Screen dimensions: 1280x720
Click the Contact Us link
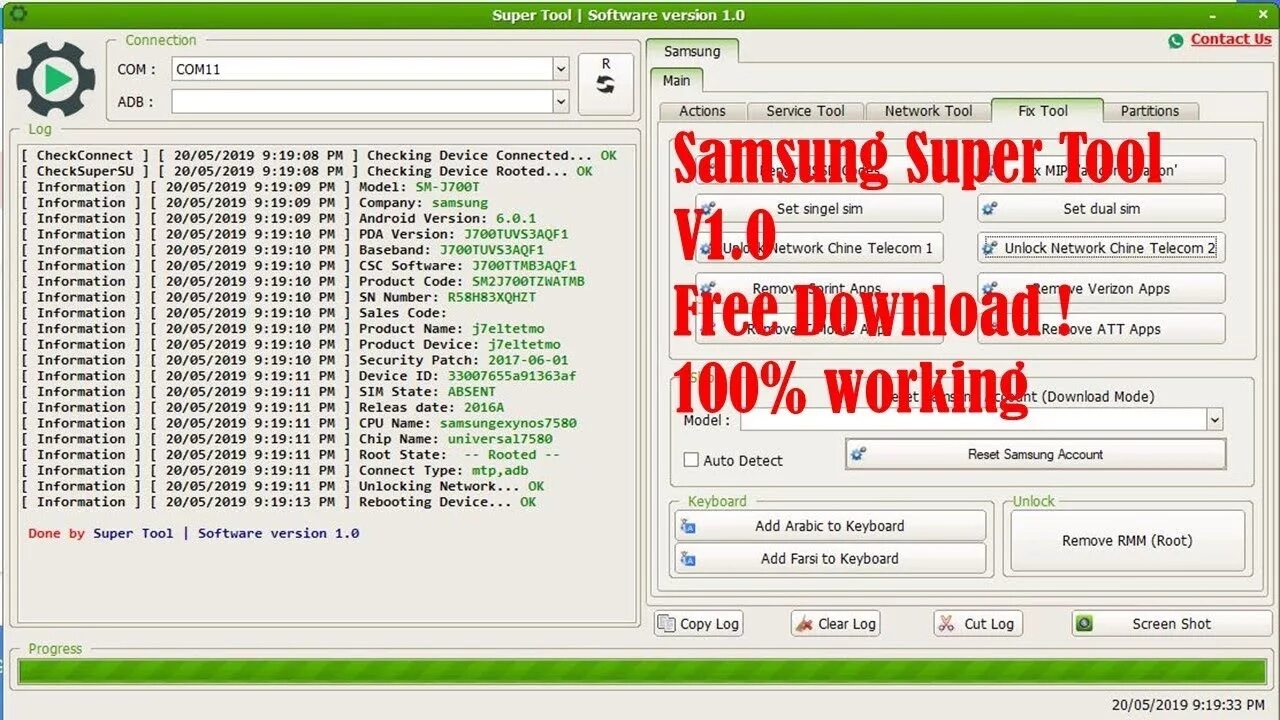click(x=1231, y=39)
